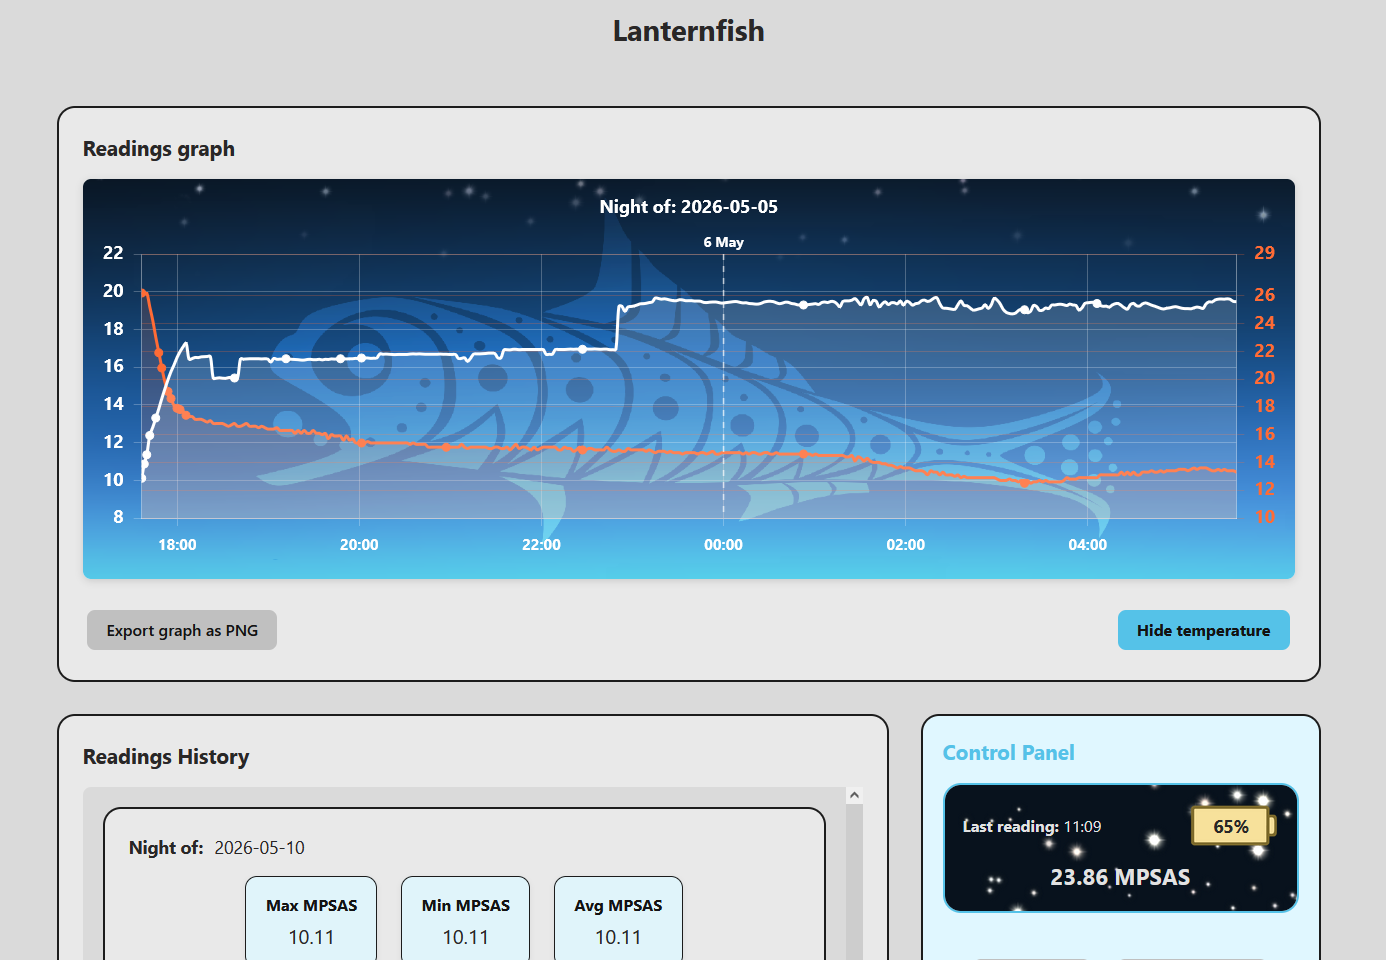
Task: Click the Lanternfish page title
Action: 689,31
